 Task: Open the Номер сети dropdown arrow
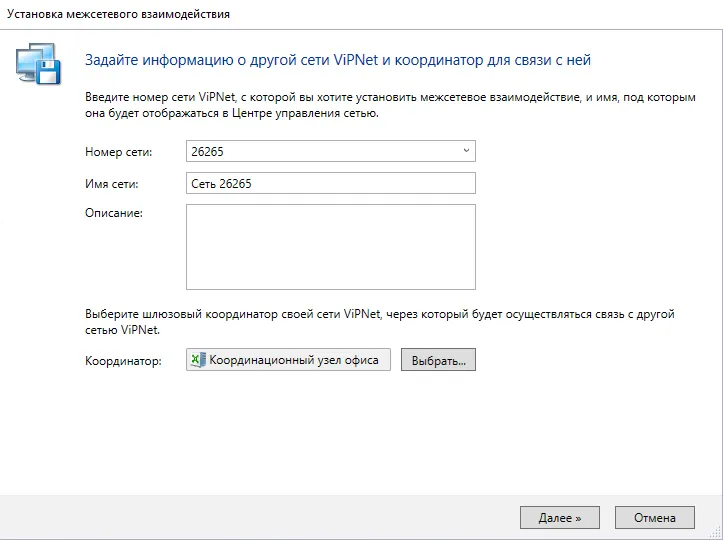click(466, 151)
